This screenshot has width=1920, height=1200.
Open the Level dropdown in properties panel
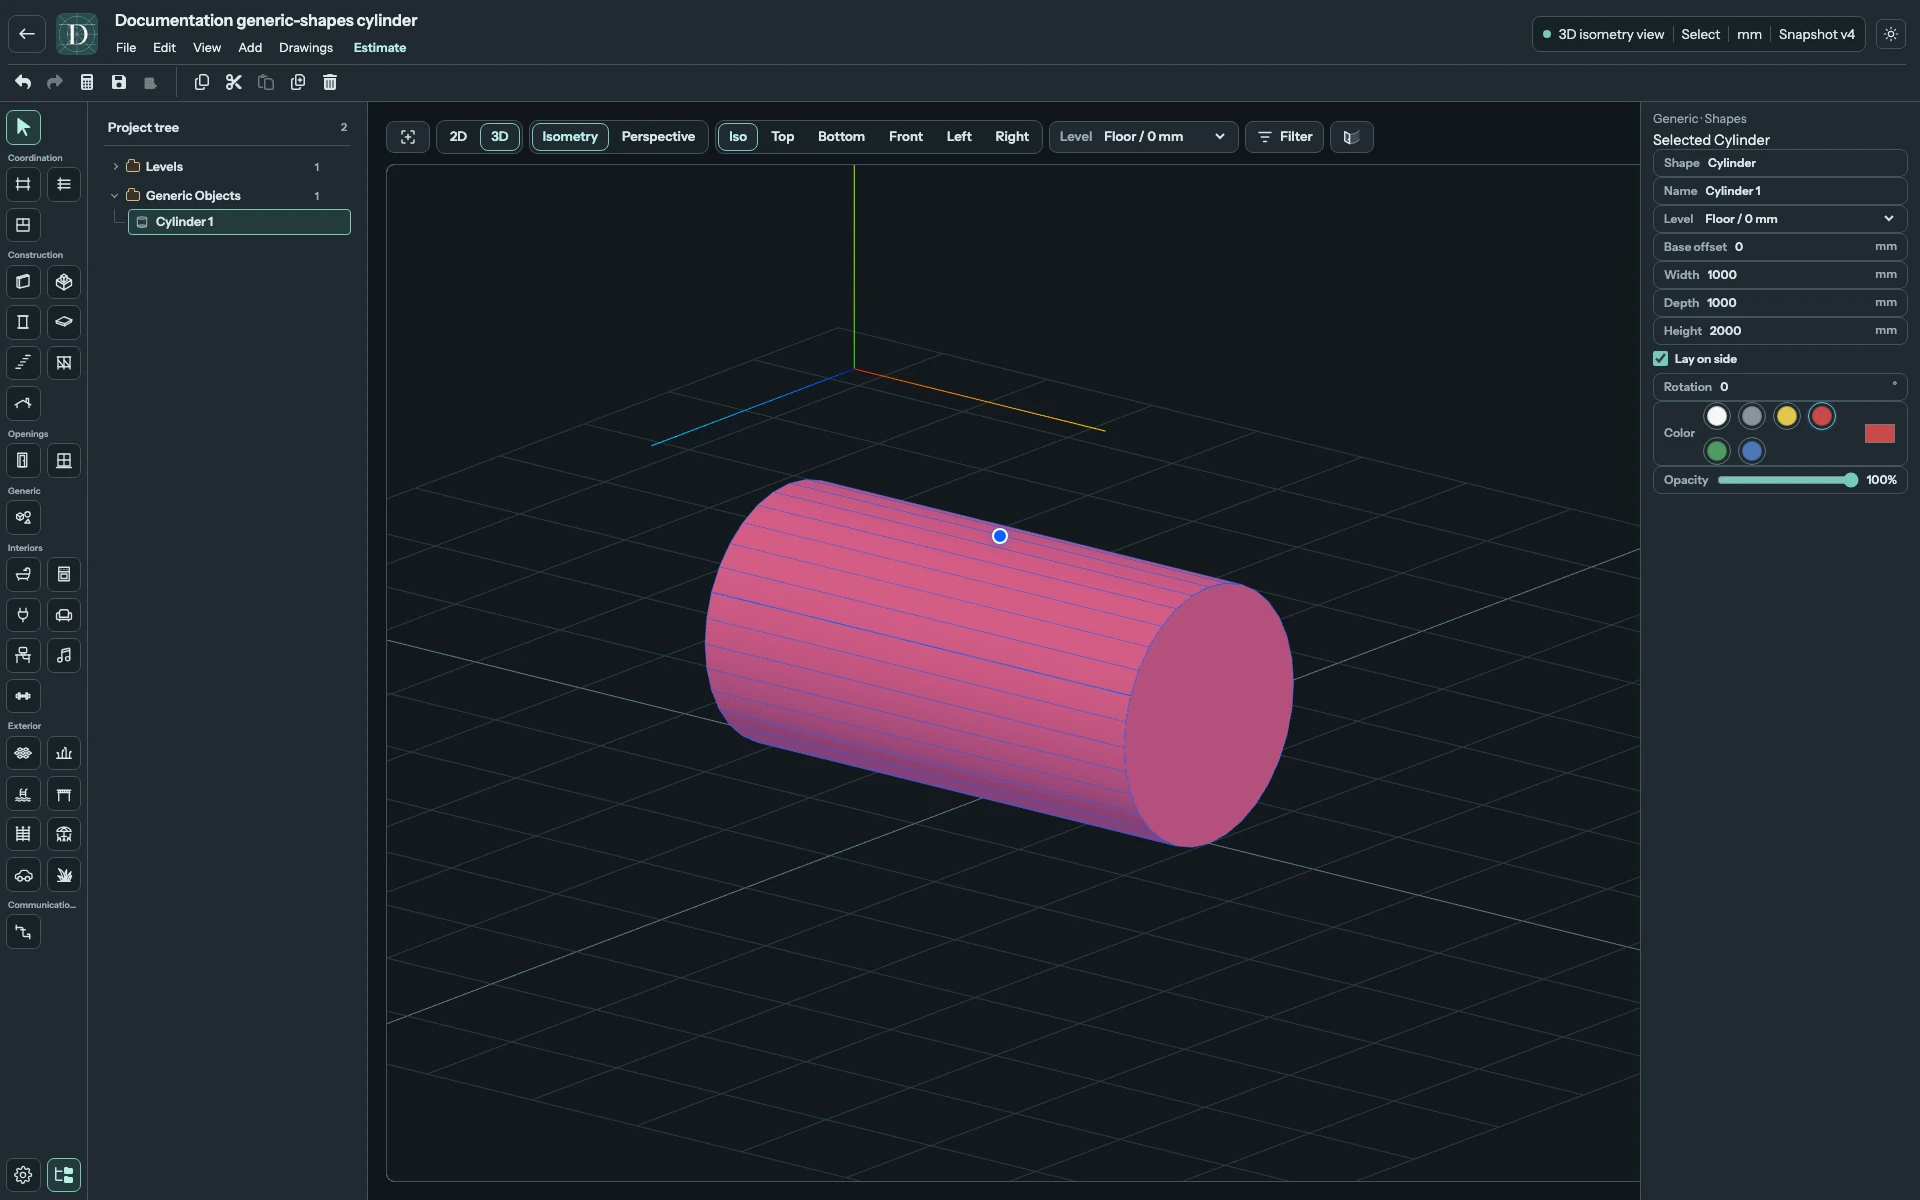1780,219
